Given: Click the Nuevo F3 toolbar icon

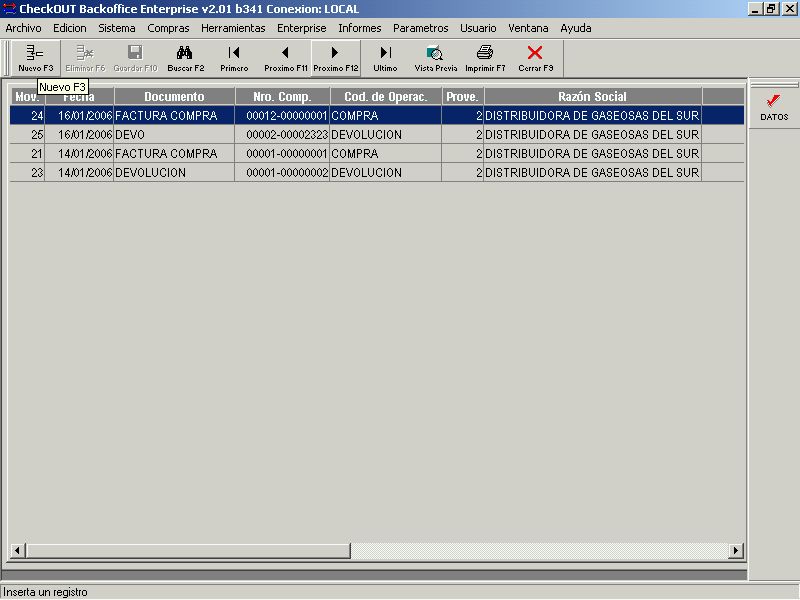Looking at the screenshot, I should (x=35, y=58).
